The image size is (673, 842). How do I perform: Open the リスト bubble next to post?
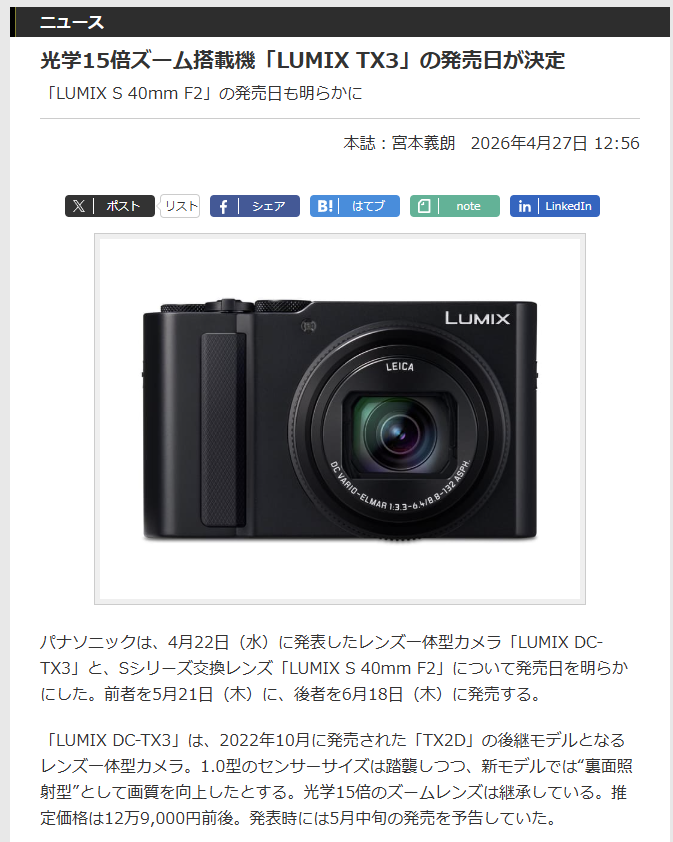click(180, 206)
